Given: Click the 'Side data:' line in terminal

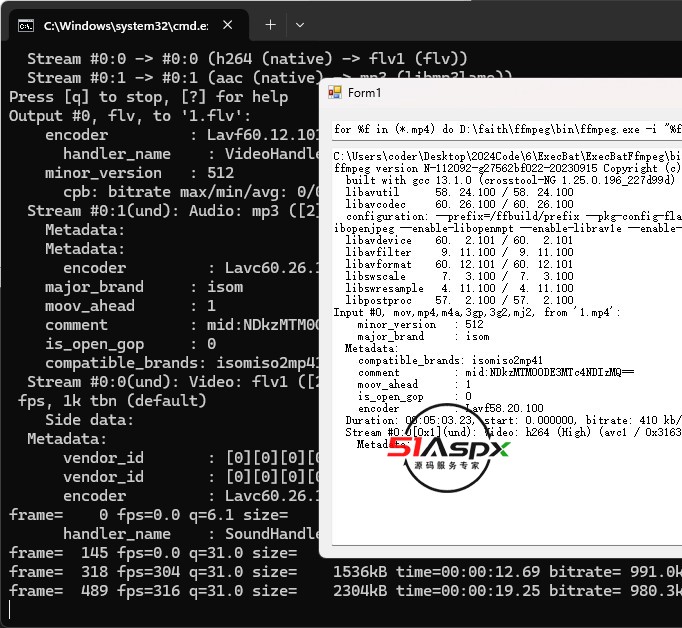Looking at the screenshot, I should click(89, 420).
